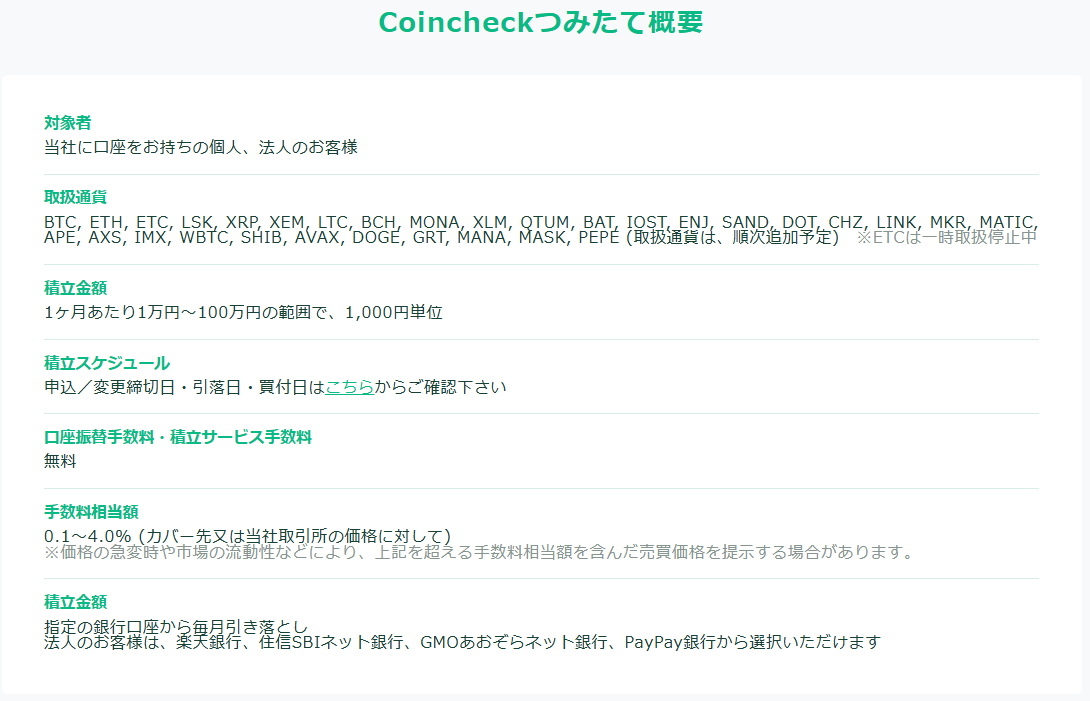The image size is (1090, 701).
Task: Select the 積立スケジュール heading
Action: pos(107,363)
